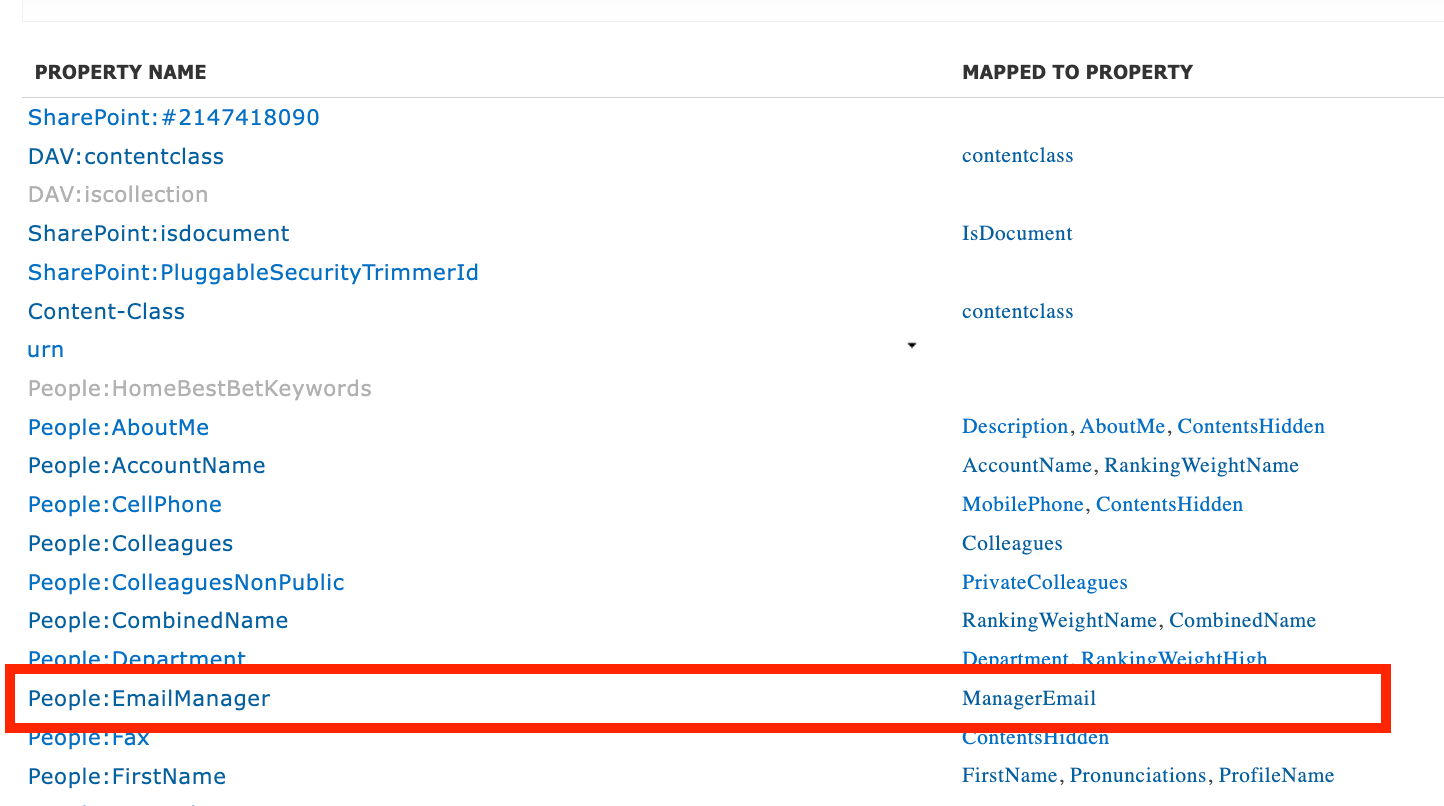1444x806 pixels.
Task: Open the Content-Class crawled property
Action: (106, 311)
